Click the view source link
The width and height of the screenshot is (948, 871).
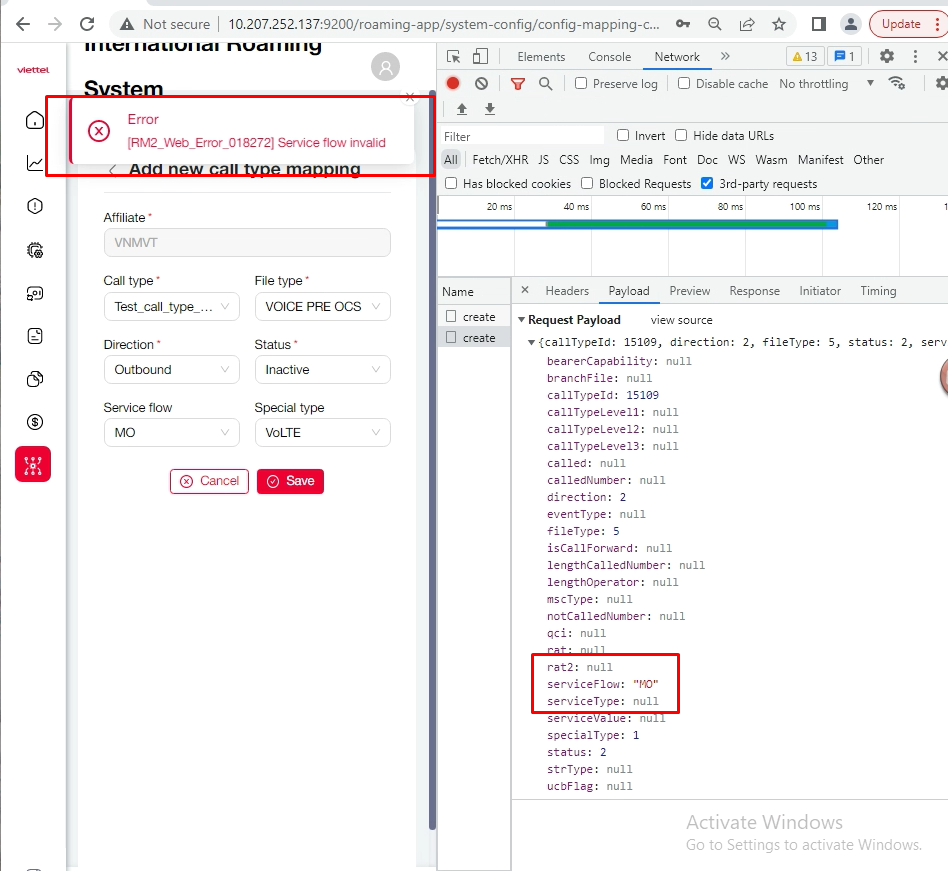(681, 320)
